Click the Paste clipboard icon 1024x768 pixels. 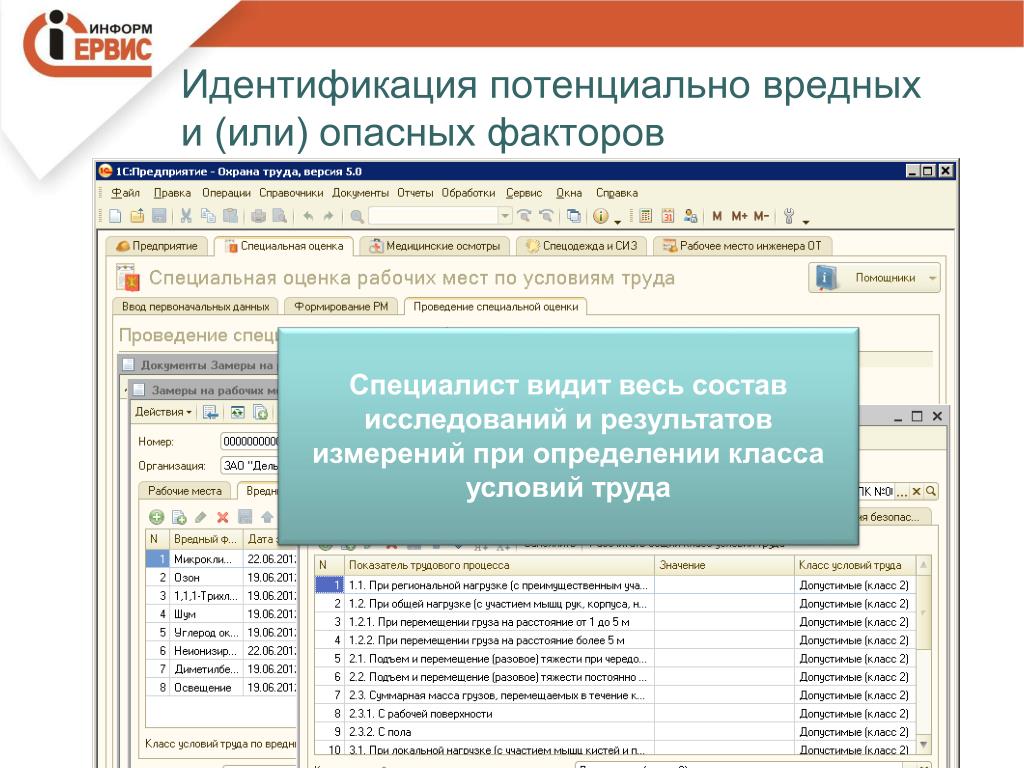[x=230, y=216]
